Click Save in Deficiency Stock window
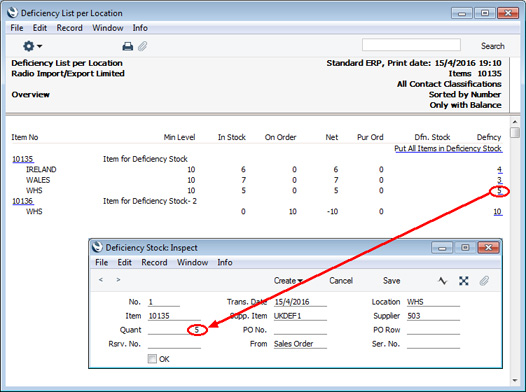 [x=391, y=281]
